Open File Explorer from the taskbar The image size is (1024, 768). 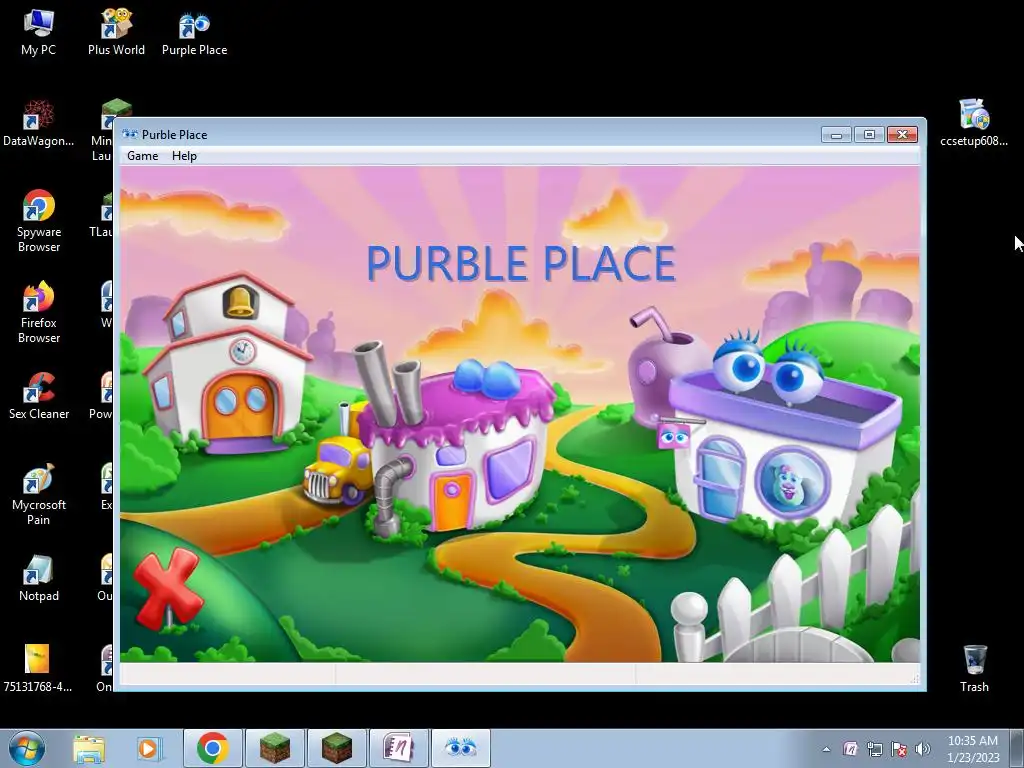point(89,748)
